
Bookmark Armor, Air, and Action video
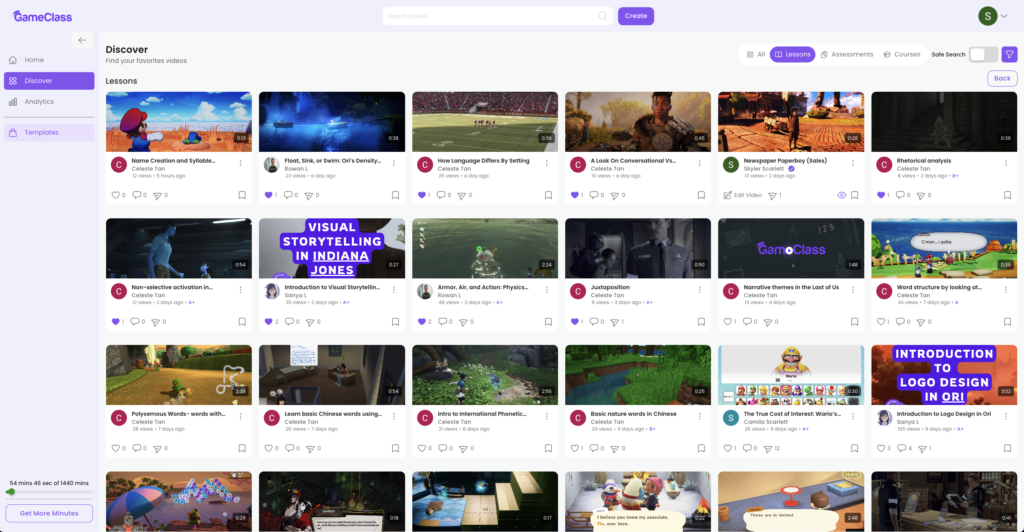click(548, 322)
